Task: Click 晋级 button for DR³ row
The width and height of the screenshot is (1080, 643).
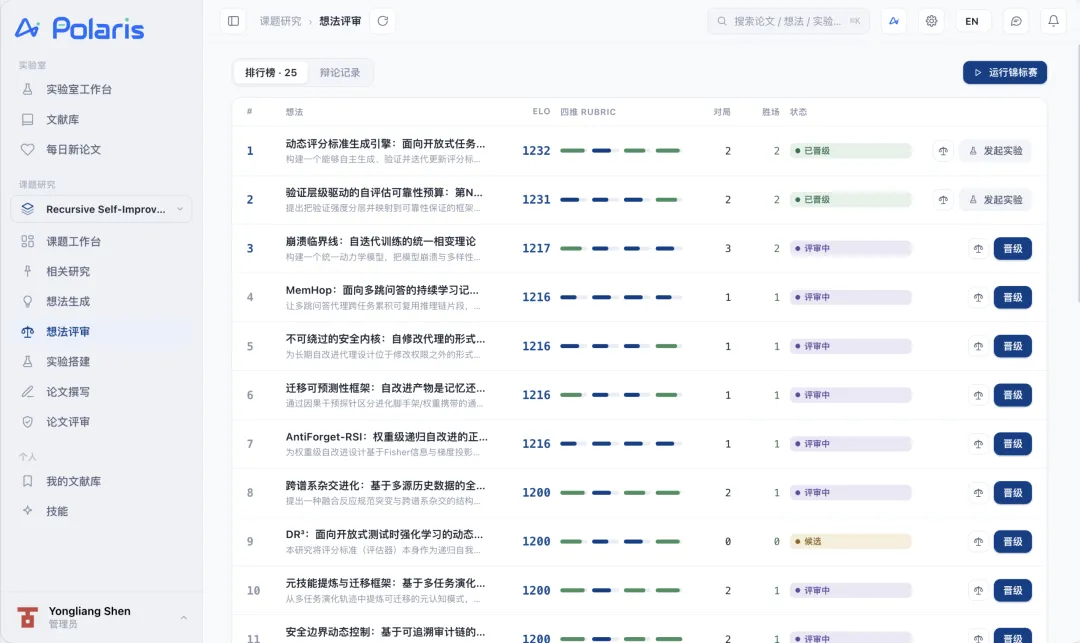Action: tap(1012, 542)
